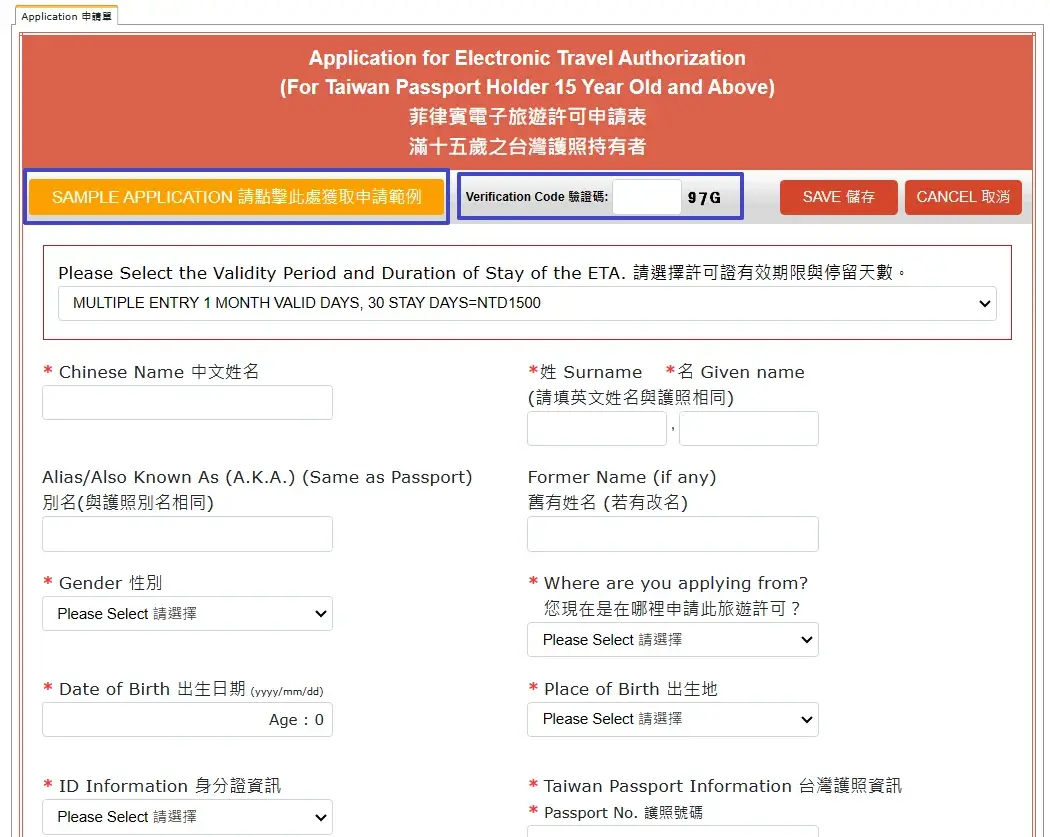Open the 'Where are you applying from' dropdown
Screen dimensions: 1050x837
(672, 640)
